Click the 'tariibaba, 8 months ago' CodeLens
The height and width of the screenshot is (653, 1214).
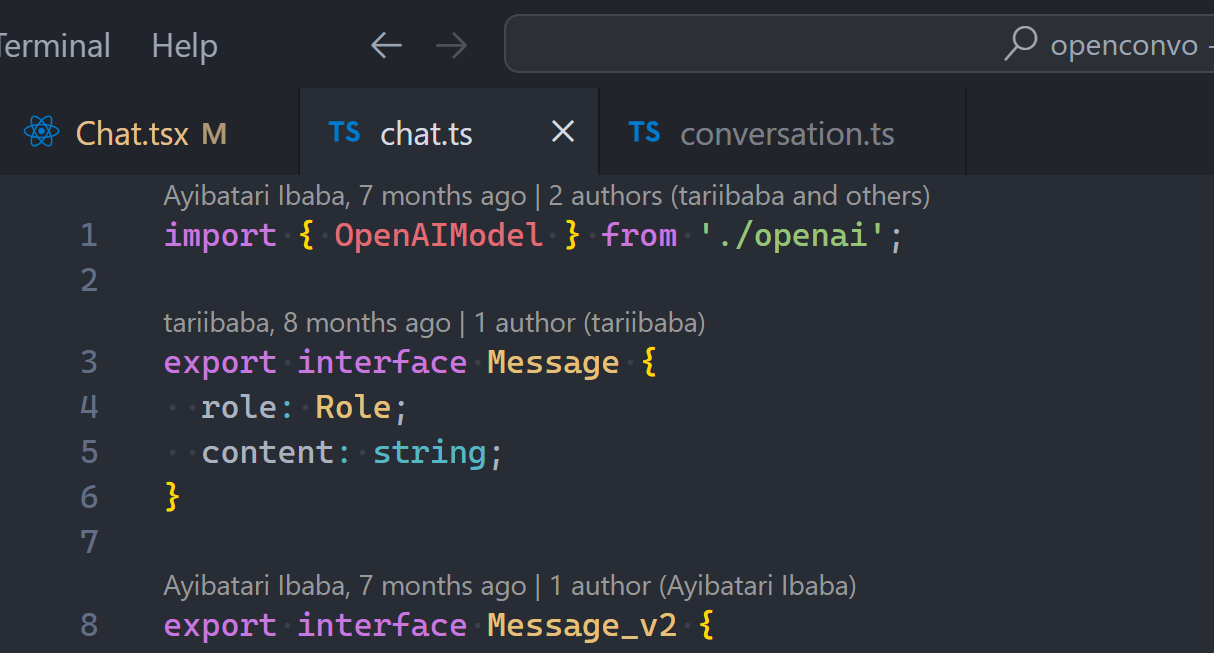click(306, 323)
